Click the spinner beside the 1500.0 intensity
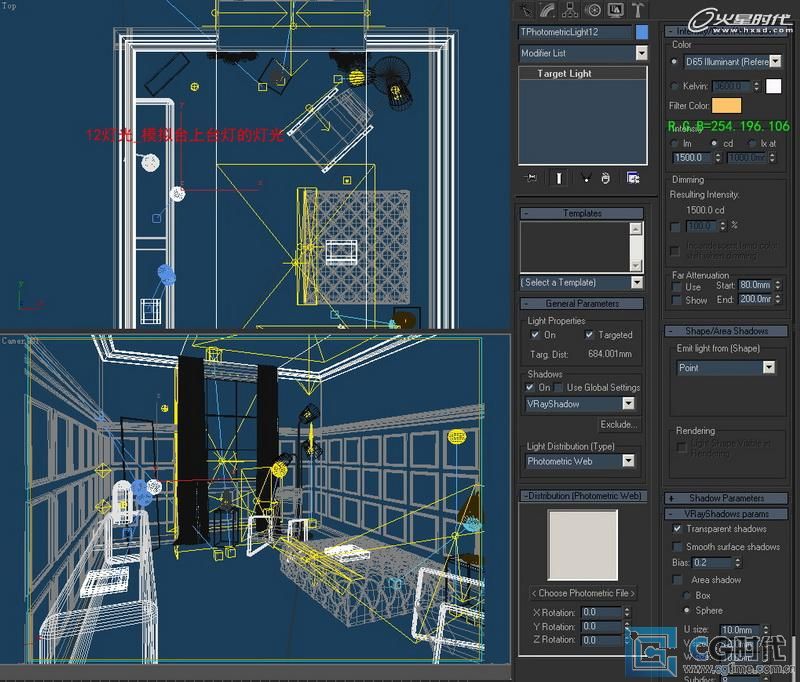The width and height of the screenshot is (800, 682). 718,158
